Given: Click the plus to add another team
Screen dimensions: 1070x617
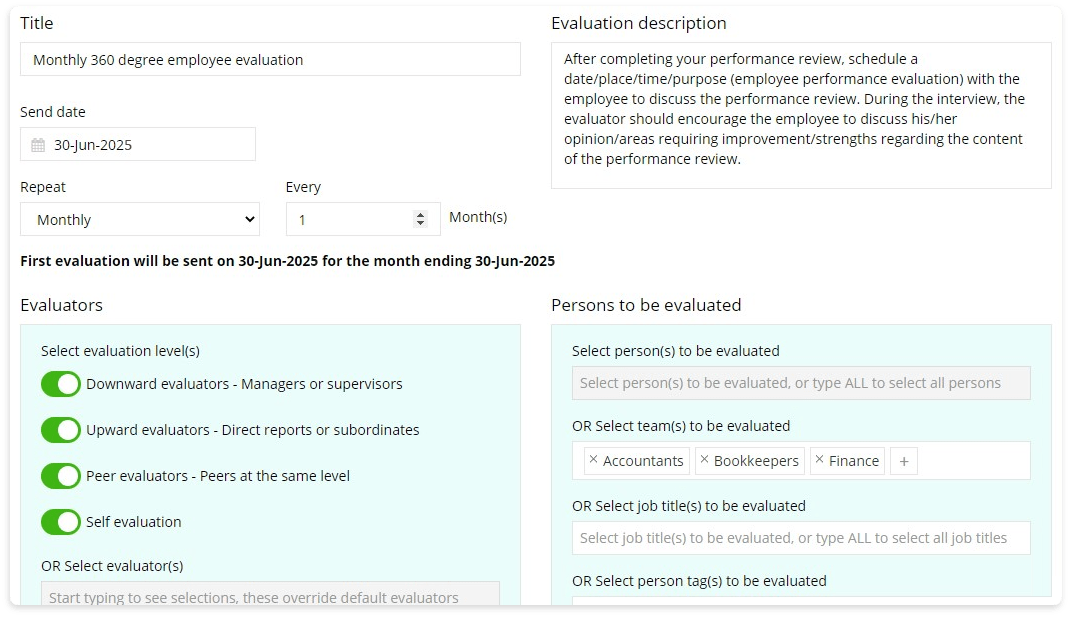Looking at the screenshot, I should 903,460.
